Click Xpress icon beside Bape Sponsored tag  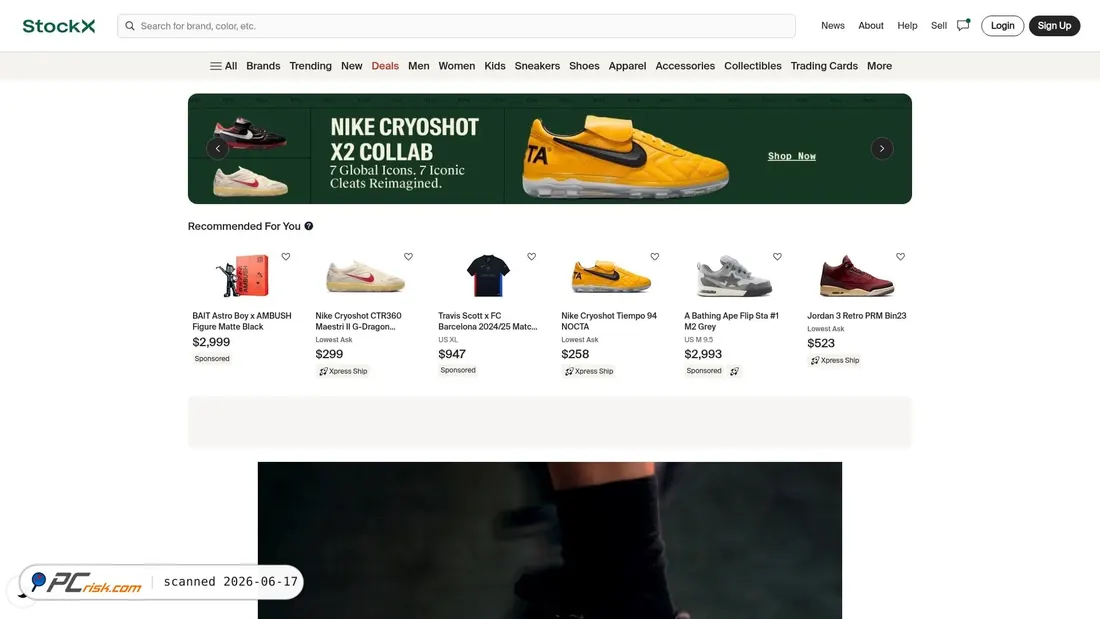pos(734,371)
